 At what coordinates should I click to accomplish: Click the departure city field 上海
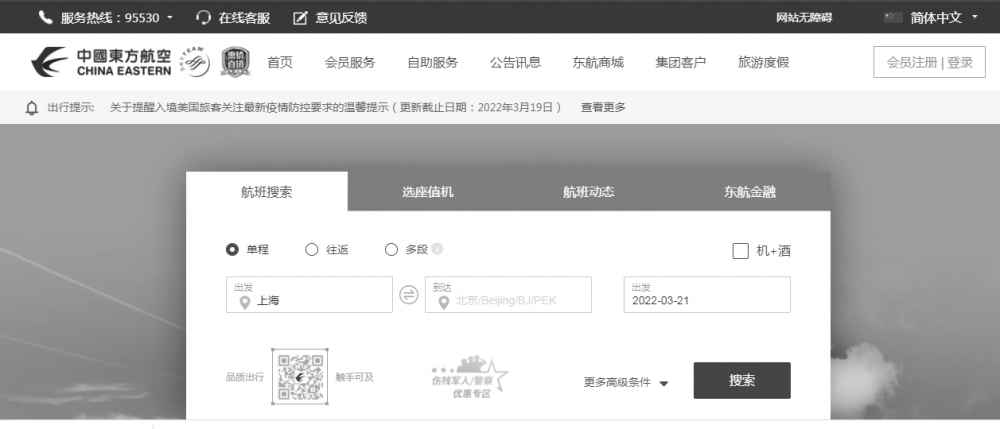(309, 294)
